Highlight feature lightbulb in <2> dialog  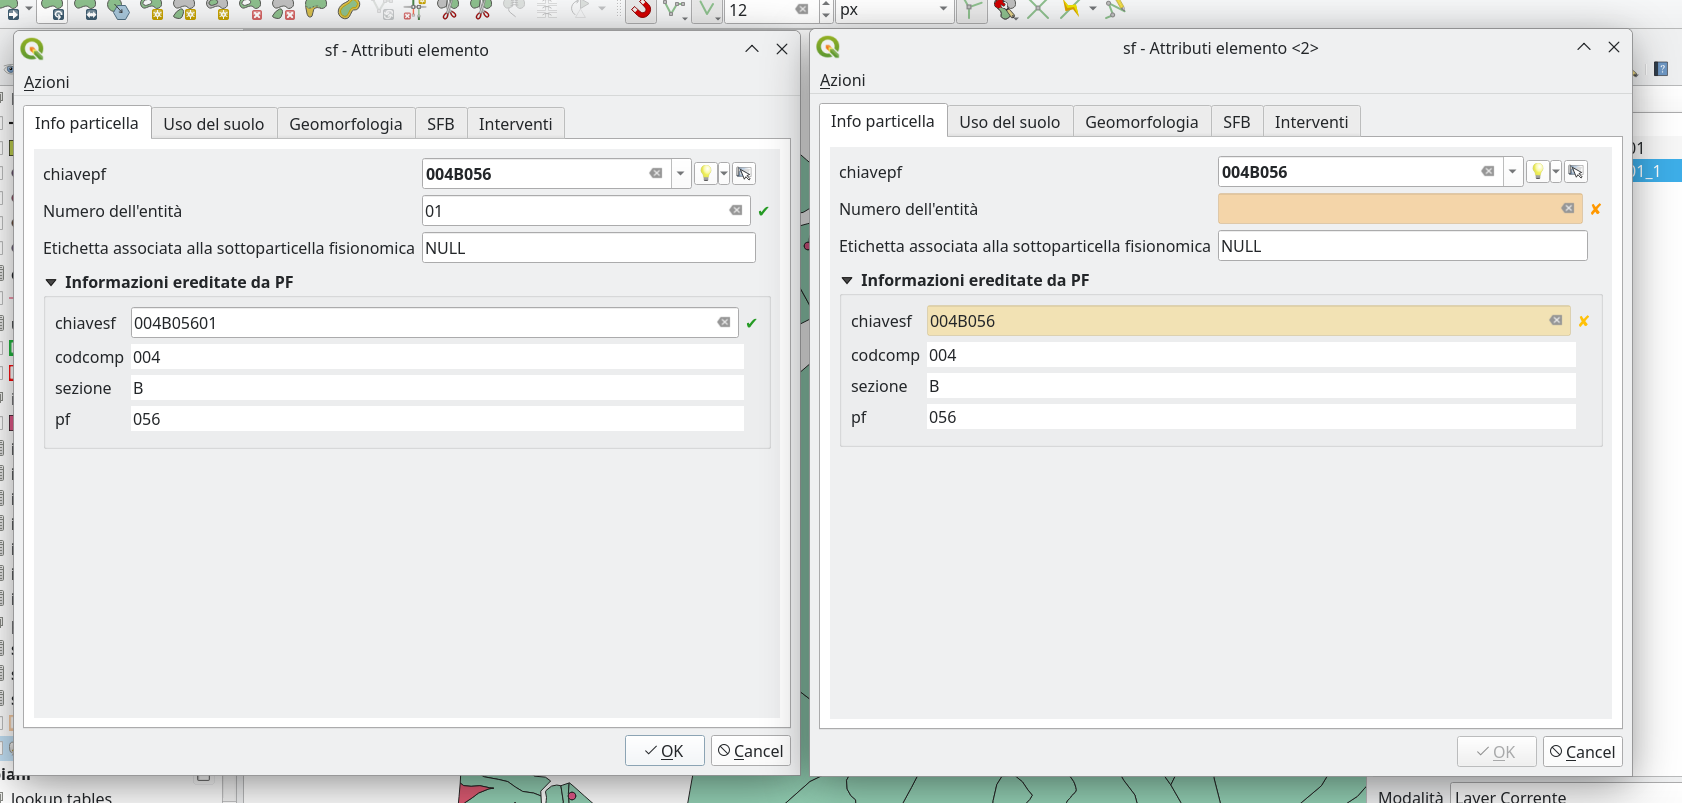point(1538,172)
